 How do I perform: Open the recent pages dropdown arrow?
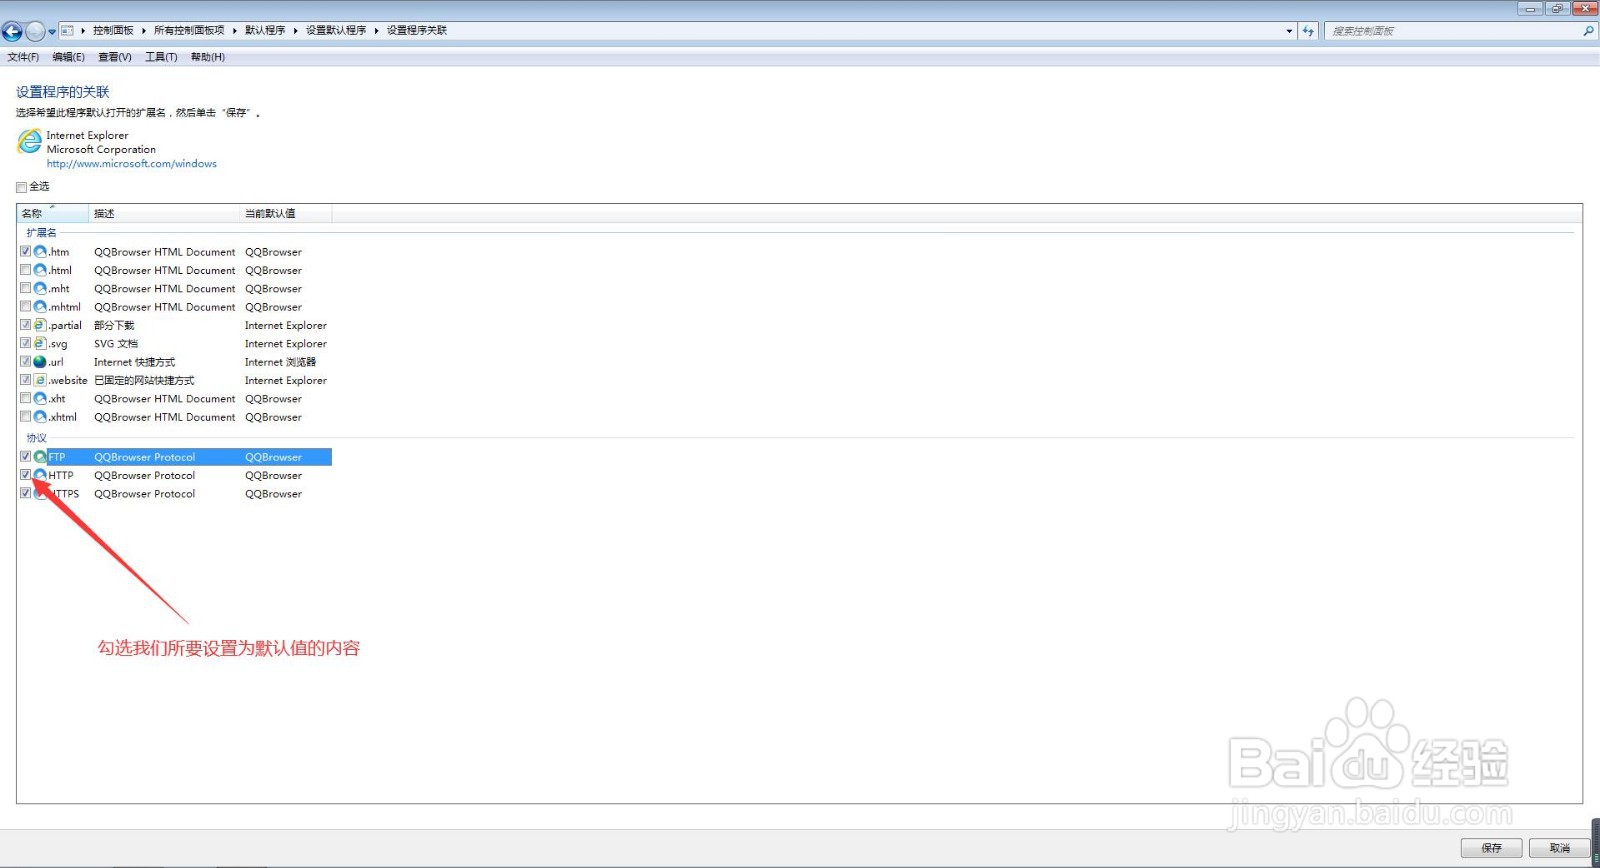pyautogui.click(x=52, y=32)
